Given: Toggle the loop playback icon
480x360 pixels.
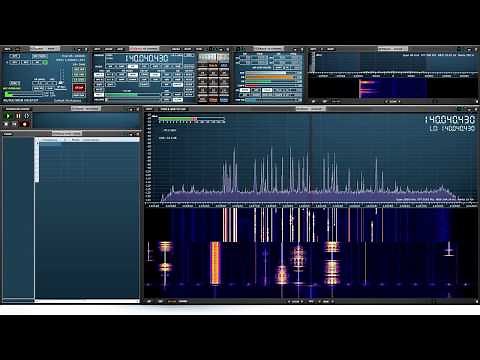Looking at the screenshot, I should click(27, 116).
